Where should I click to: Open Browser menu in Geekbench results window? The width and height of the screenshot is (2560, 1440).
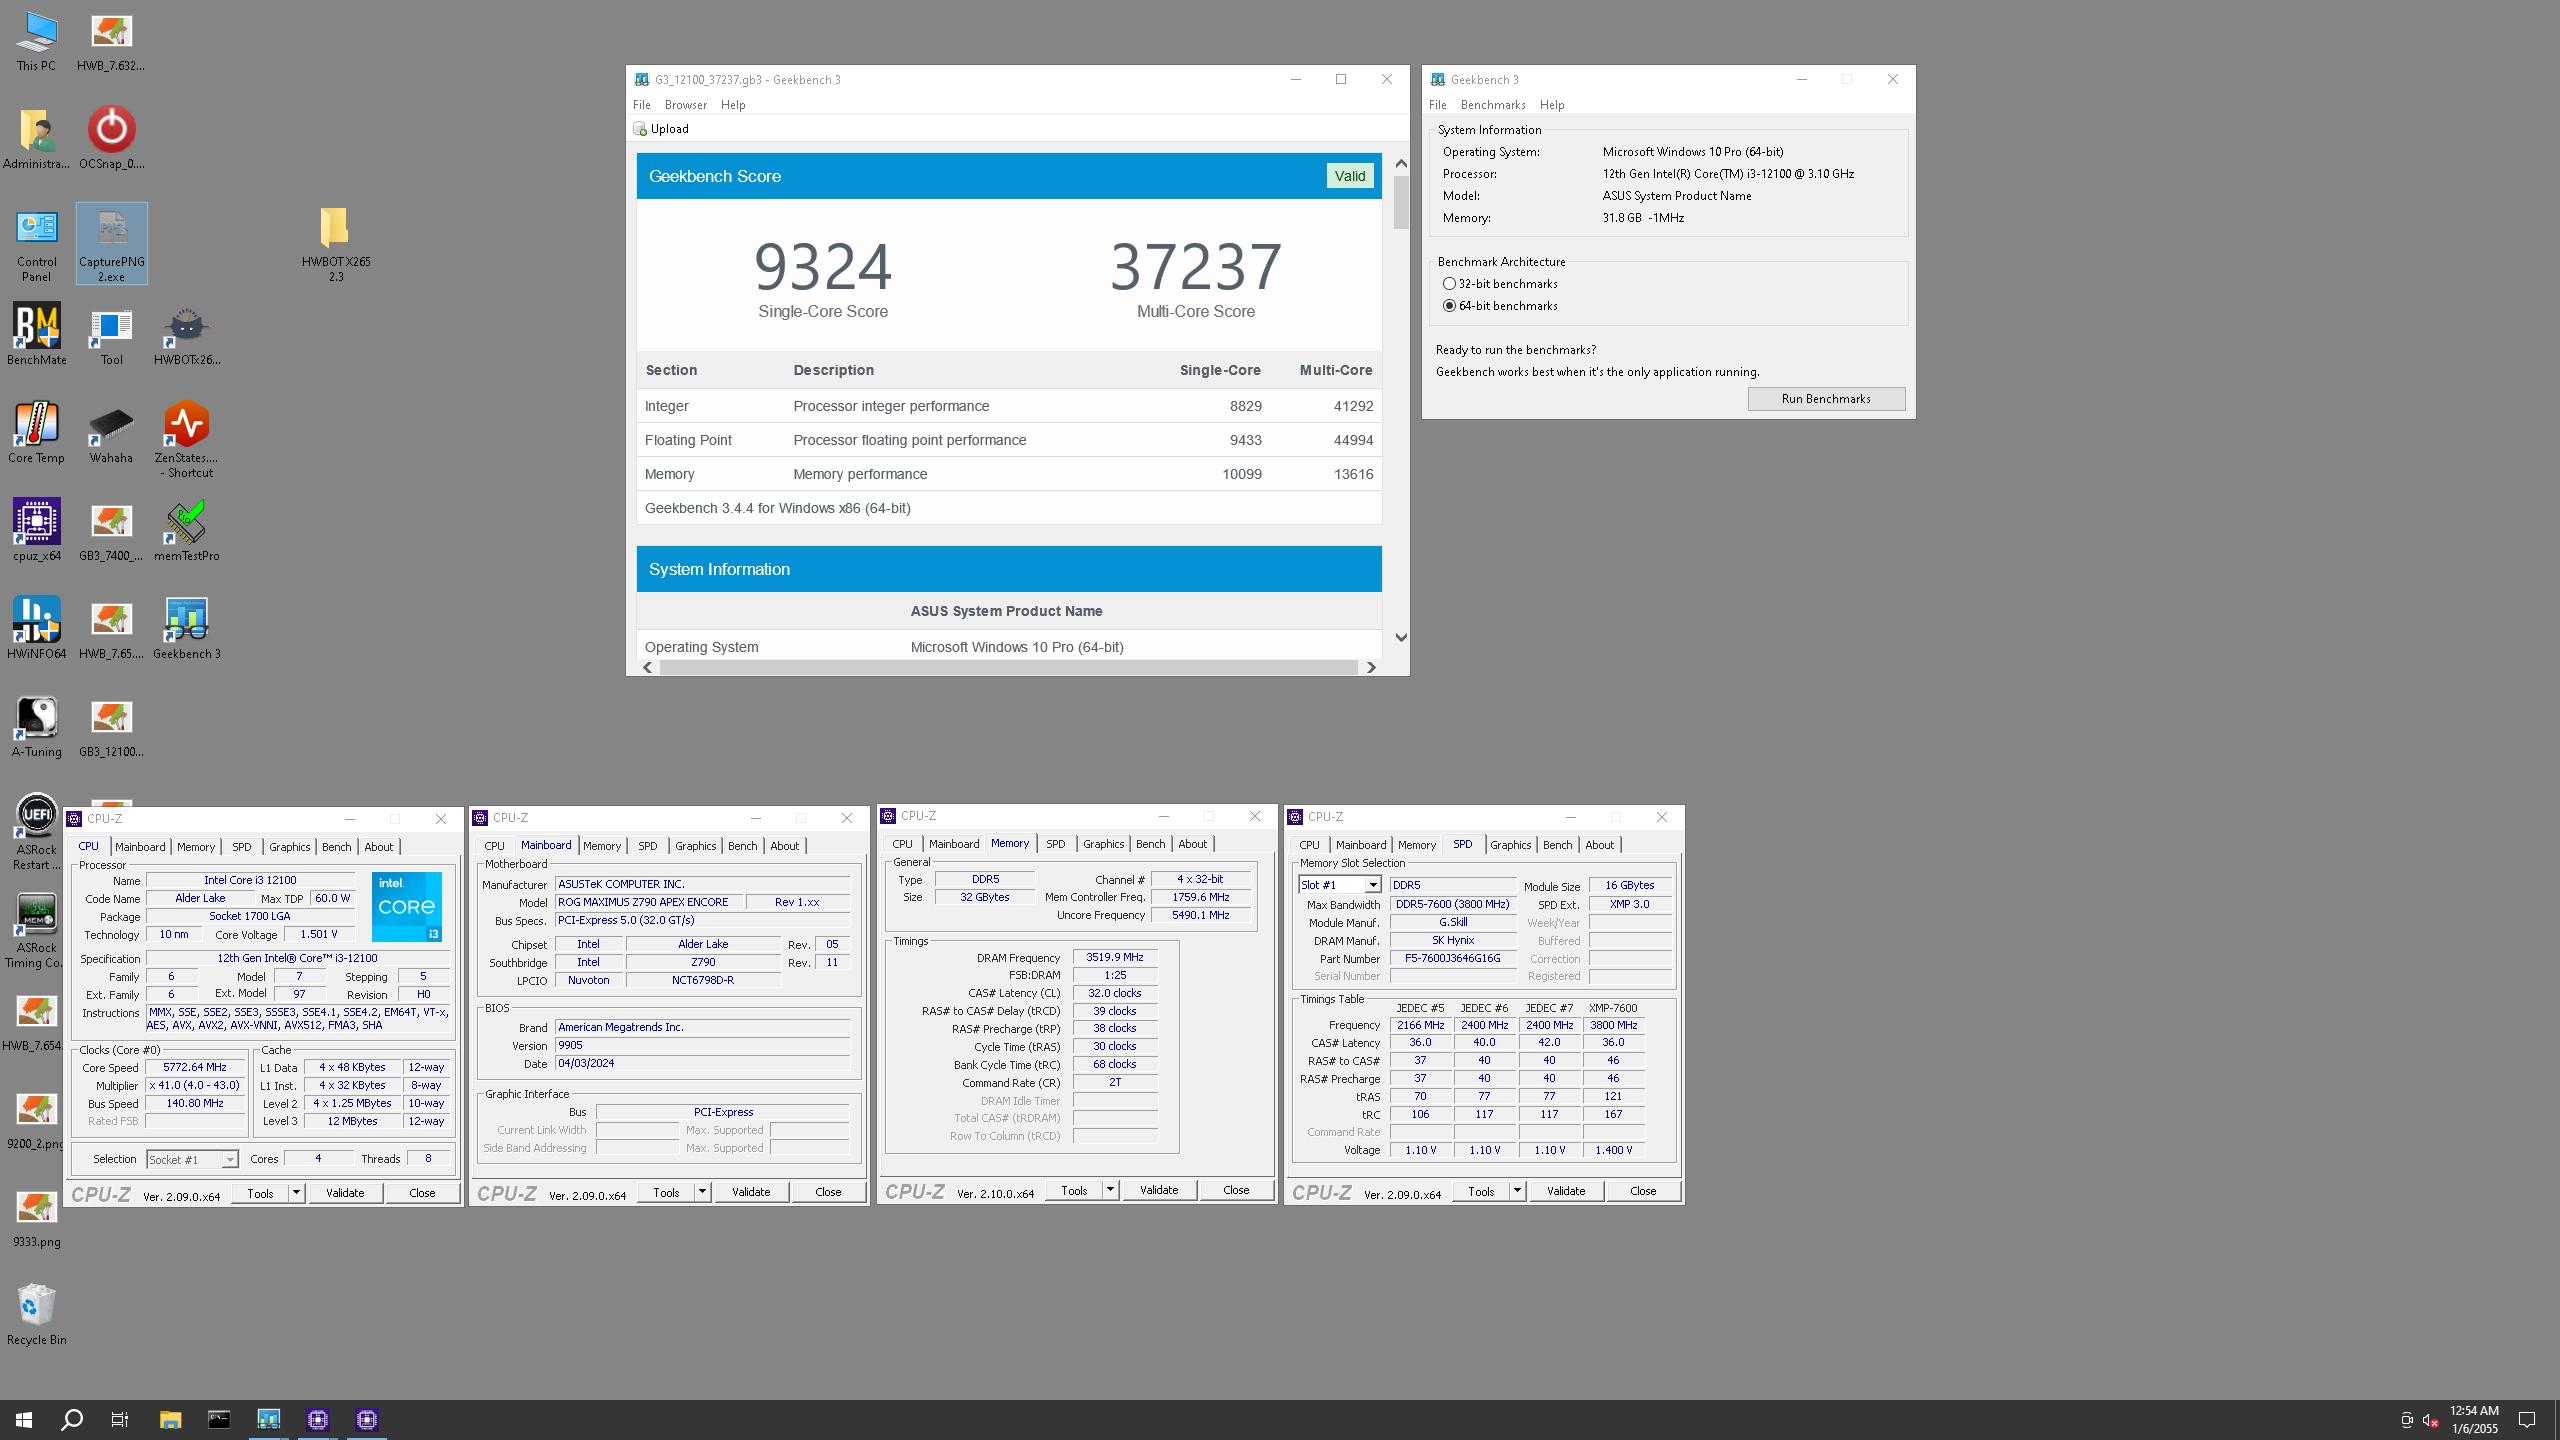686,105
